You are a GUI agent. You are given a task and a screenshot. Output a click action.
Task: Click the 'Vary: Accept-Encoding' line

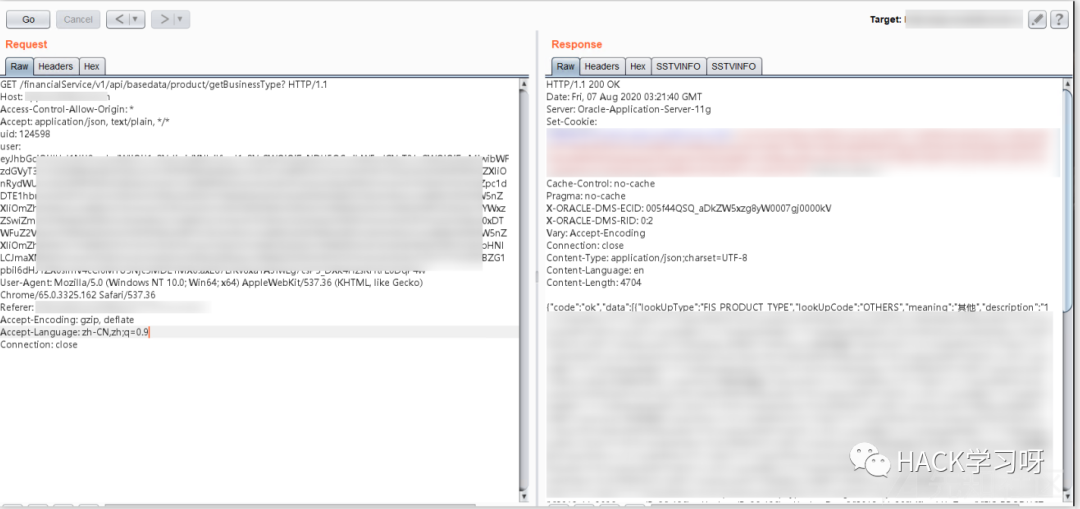click(596, 233)
